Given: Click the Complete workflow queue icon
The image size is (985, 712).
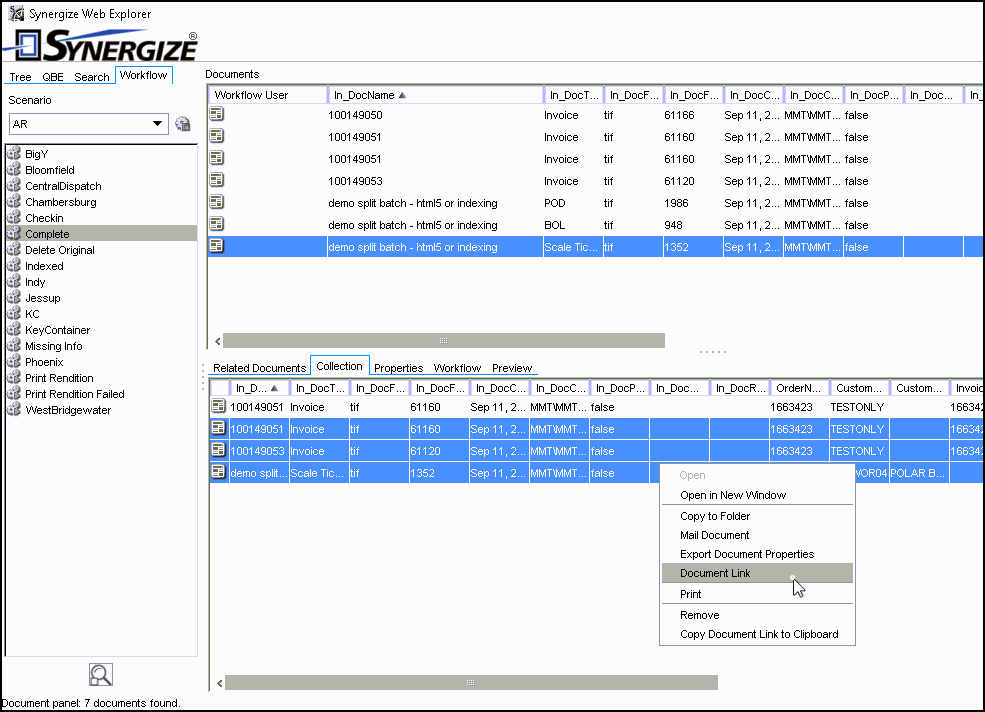Looking at the screenshot, I should point(14,233).
